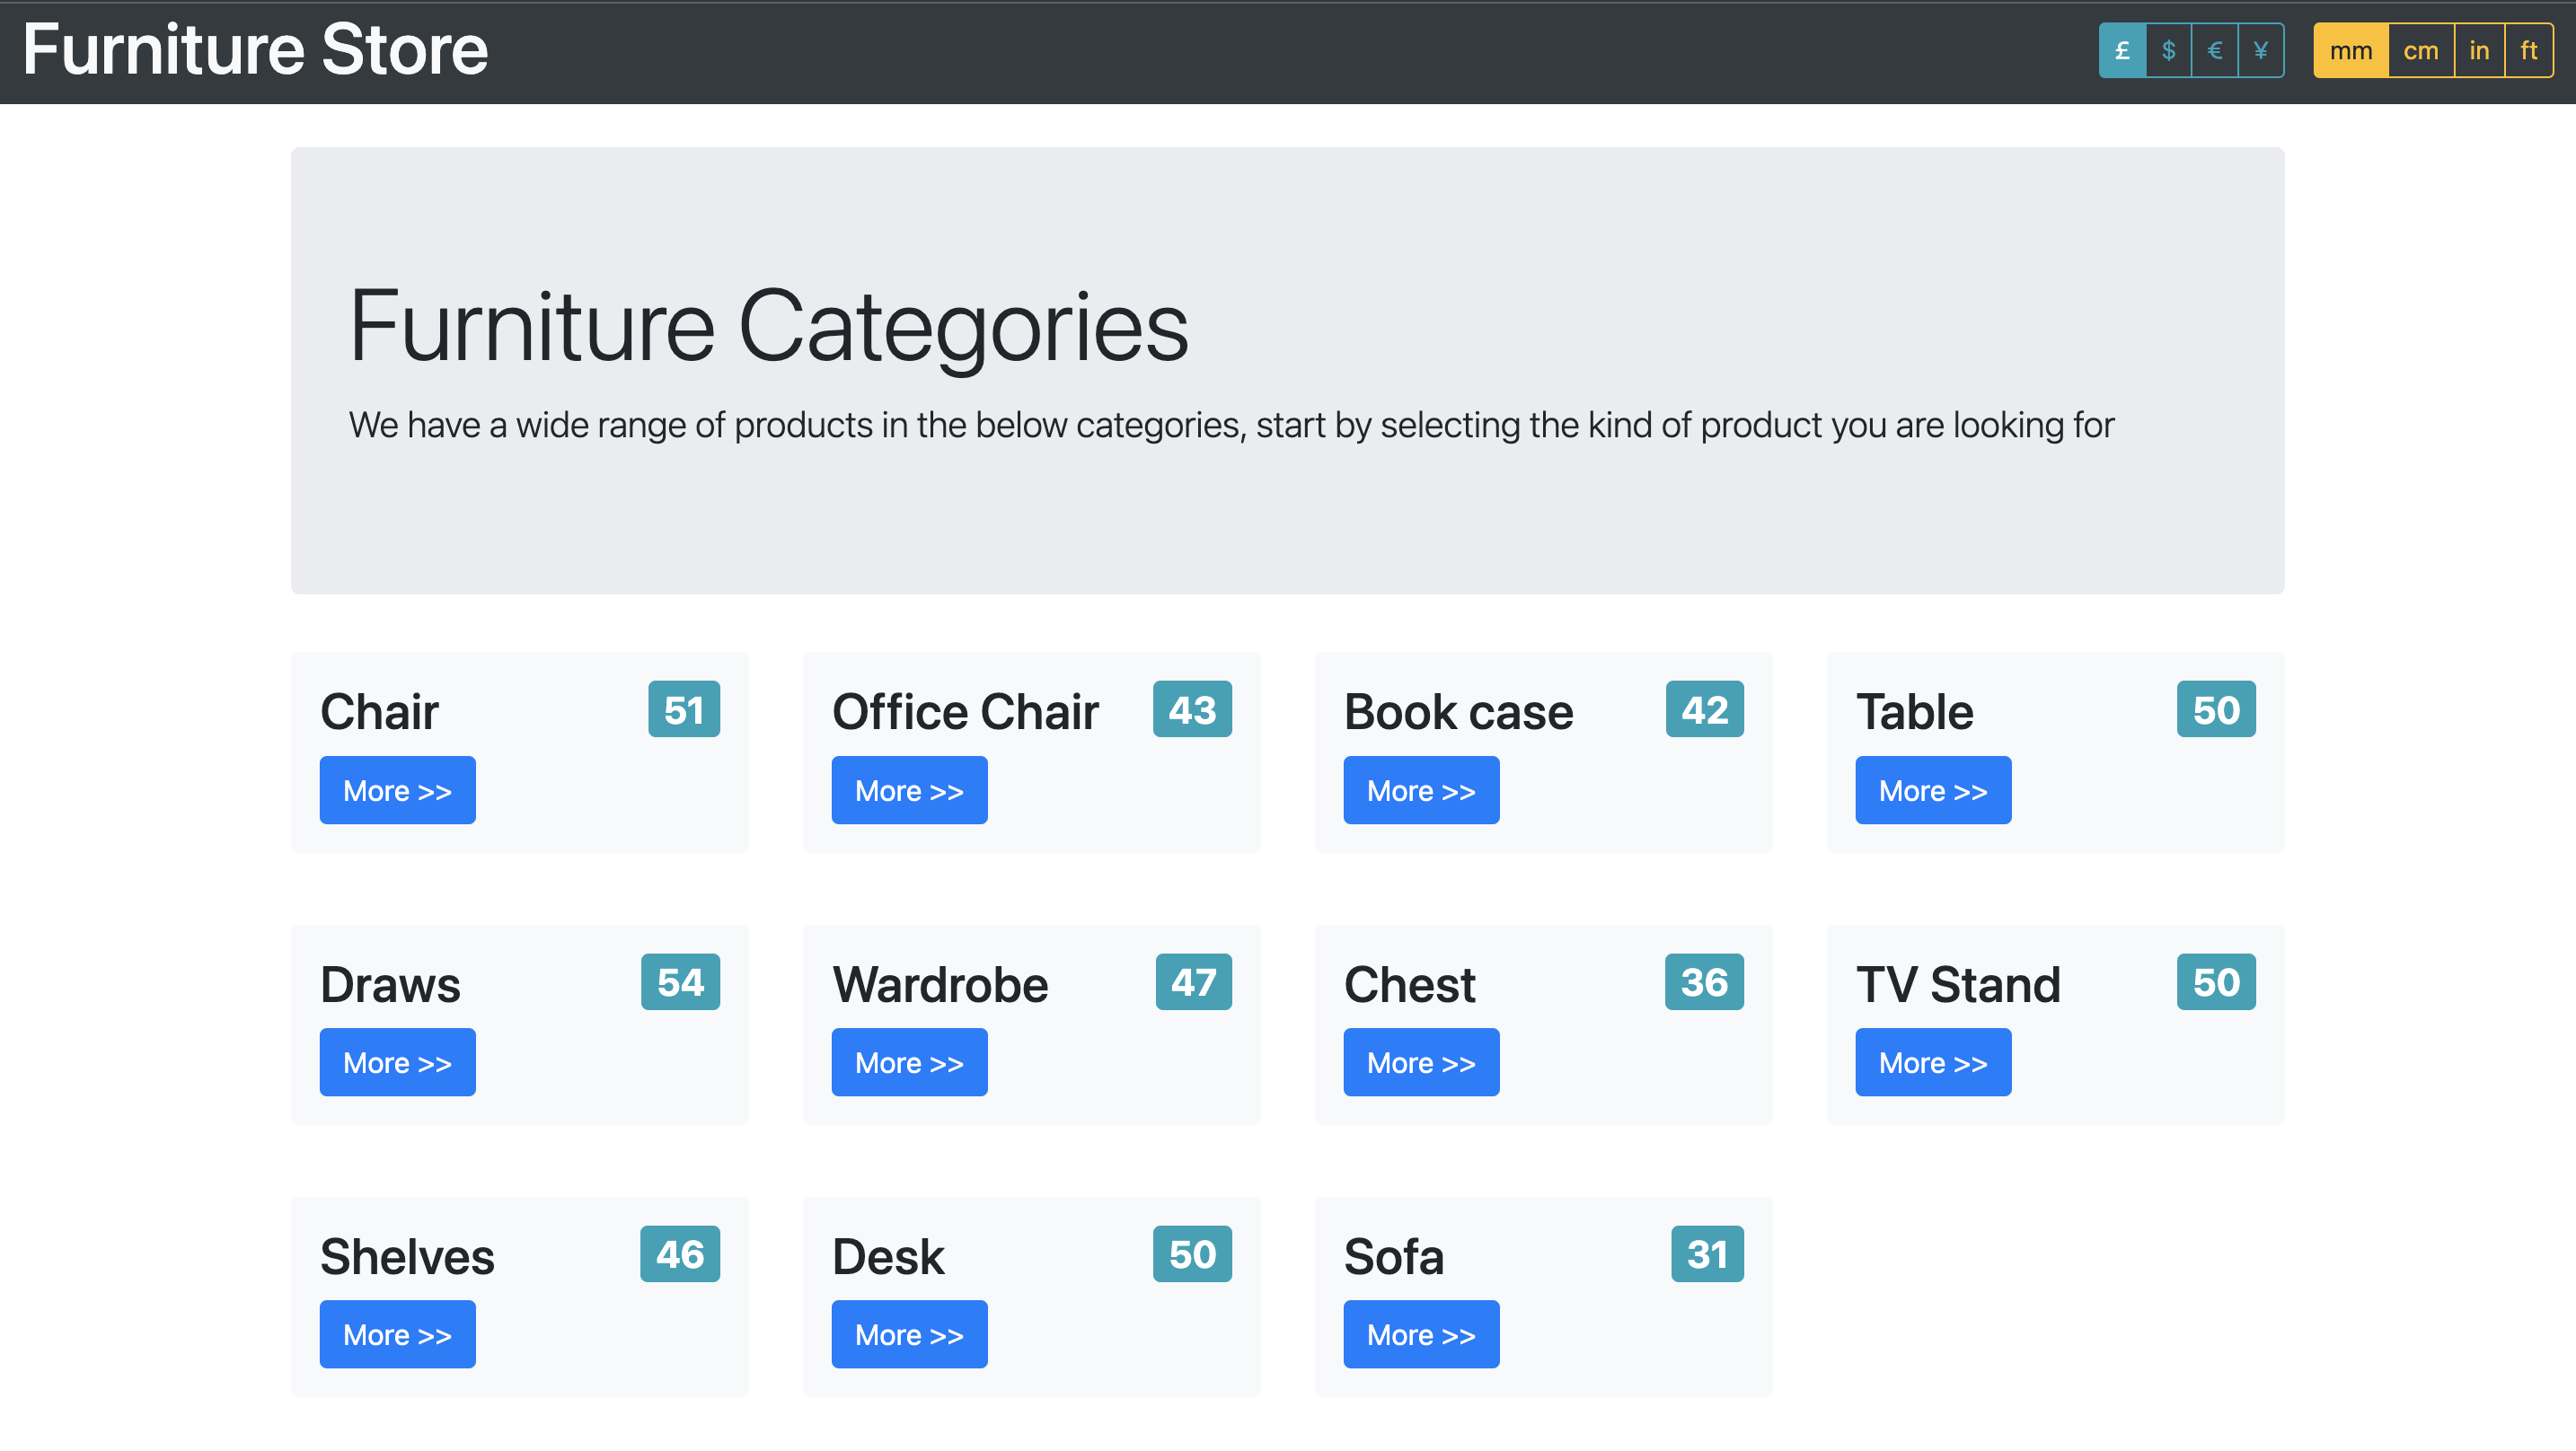Image resolution: width=2576 pixels, height=1451 pixels.
Task: Select the pound (£) currency option
Action: click(2122, 50)
